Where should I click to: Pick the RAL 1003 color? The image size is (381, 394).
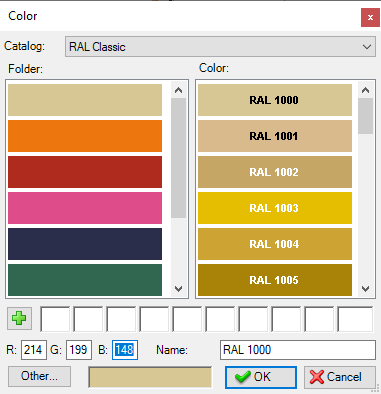275,208
